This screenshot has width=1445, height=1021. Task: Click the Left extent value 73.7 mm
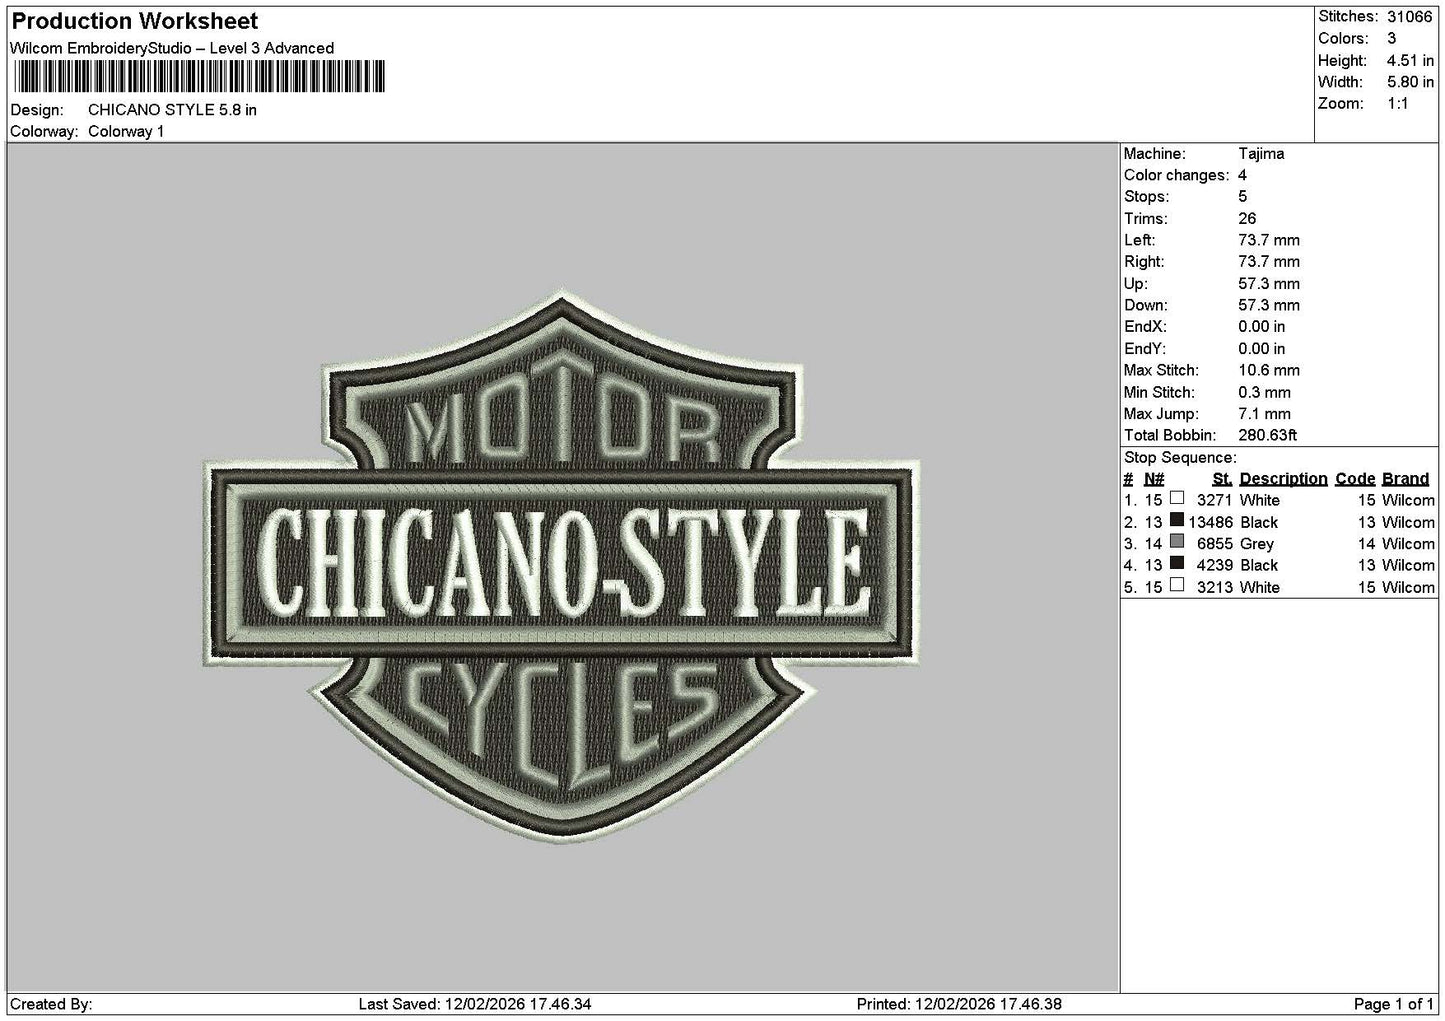[1269, 240]
